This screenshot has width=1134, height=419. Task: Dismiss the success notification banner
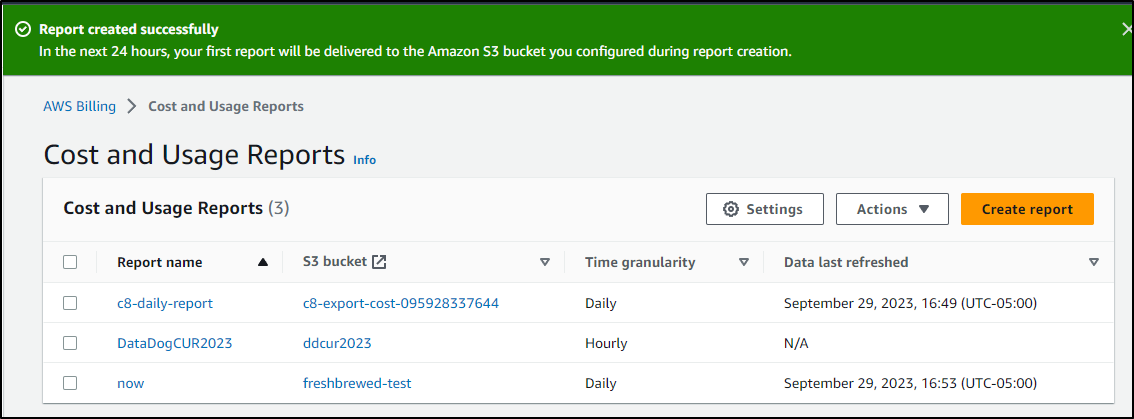point(1127,30)
